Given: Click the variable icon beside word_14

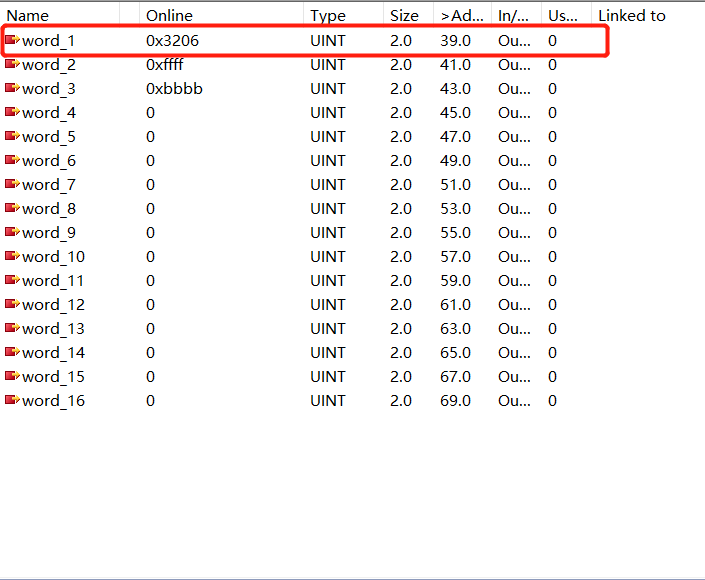Looking at the screenshot, I should click(12, 352).
